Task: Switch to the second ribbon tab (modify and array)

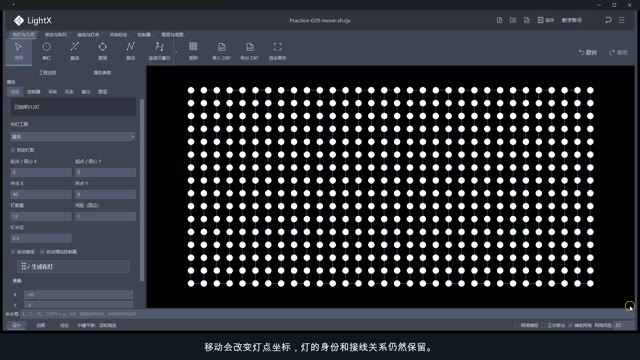Action: pos(56,35)
